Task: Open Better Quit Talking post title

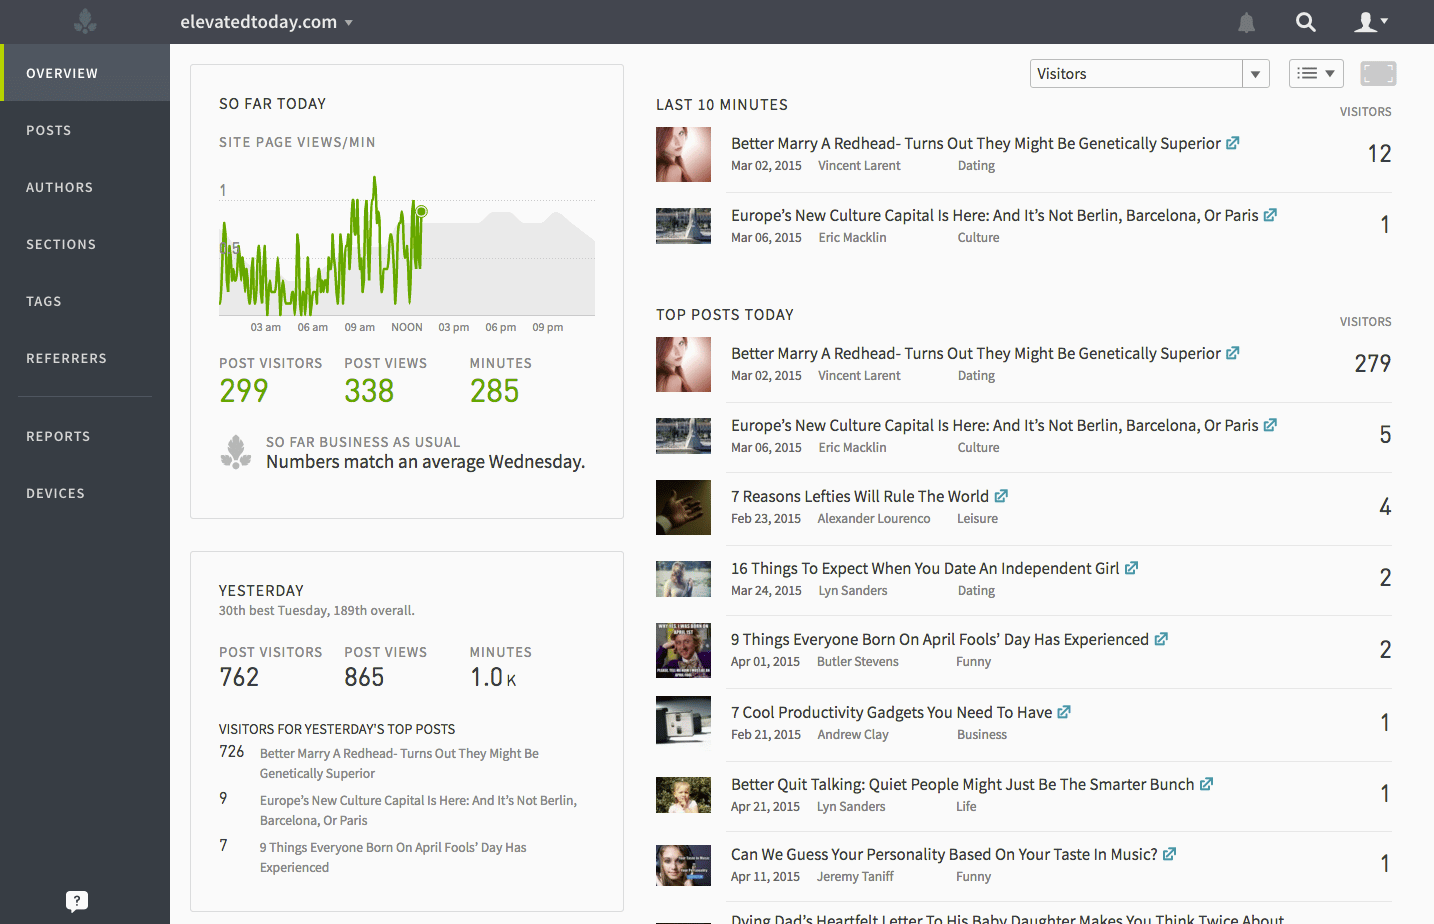Action: [x=963, y=784]
